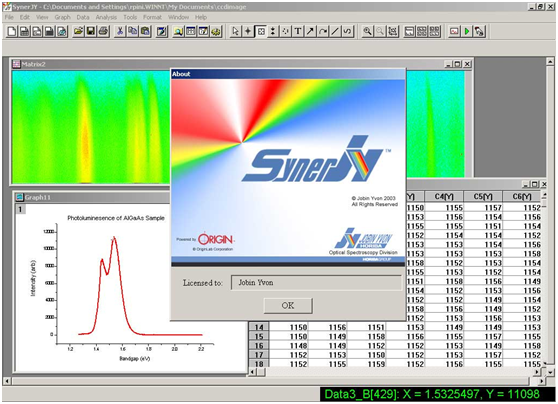Screen dimensions: 558x404
Task: Select the Line drawing tool
Action: click(335, 32)
